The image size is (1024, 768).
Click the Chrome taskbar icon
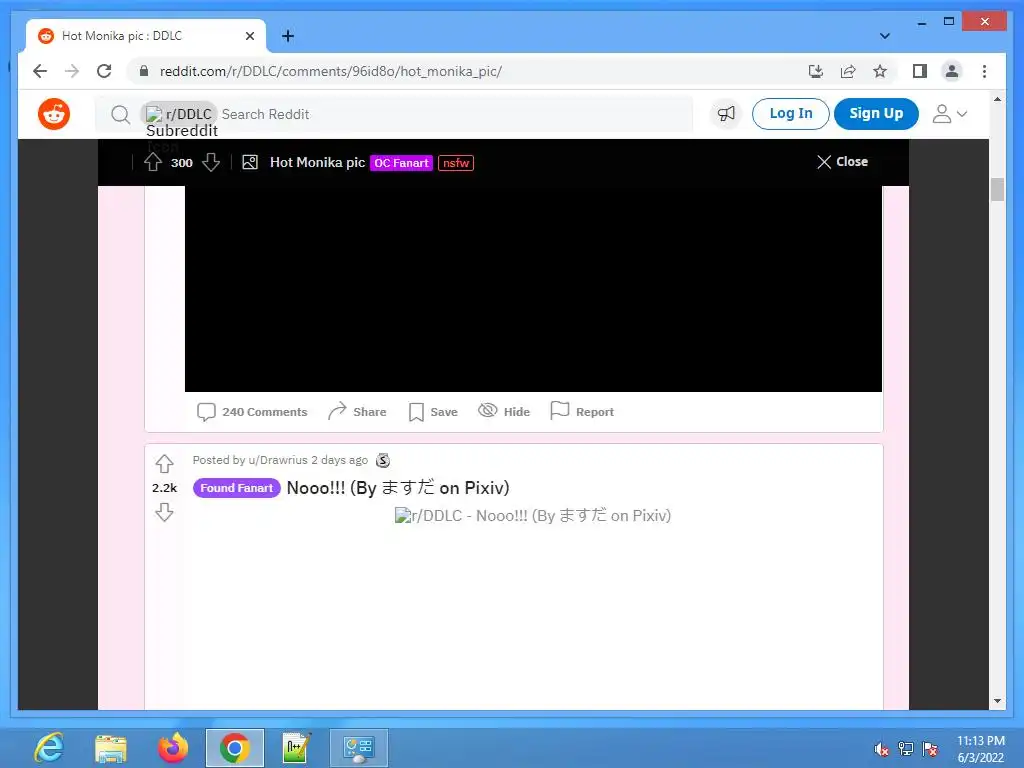click(x=234, y=748)
